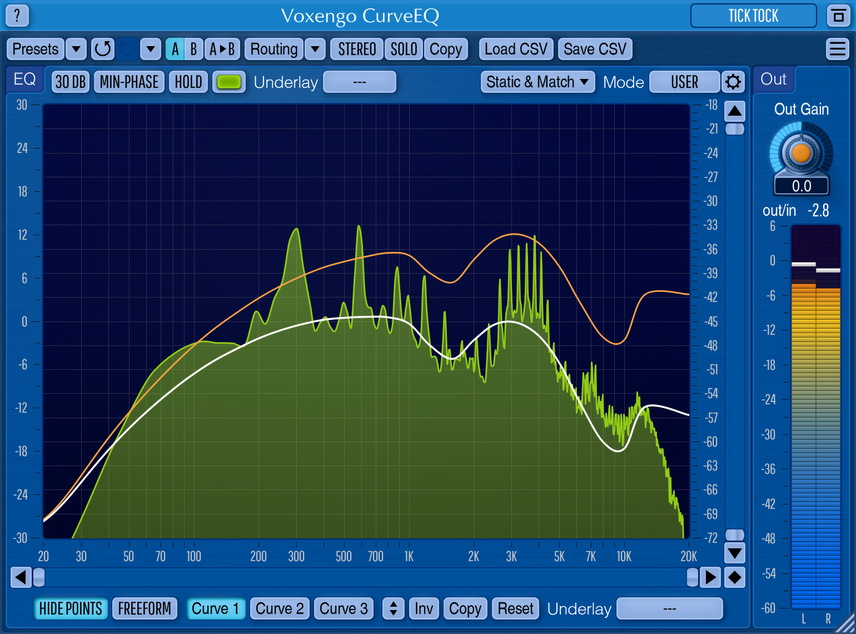Click Load CSV button
The width and height of the screenshot is (856, 634).
pos(516,49)
